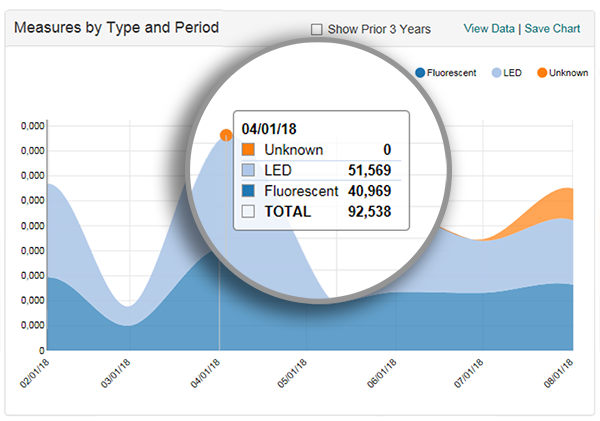Screen dimensions: 600x421
Task: Enable the Show Prior 3 Years checkbox
Action: [316, 29]
